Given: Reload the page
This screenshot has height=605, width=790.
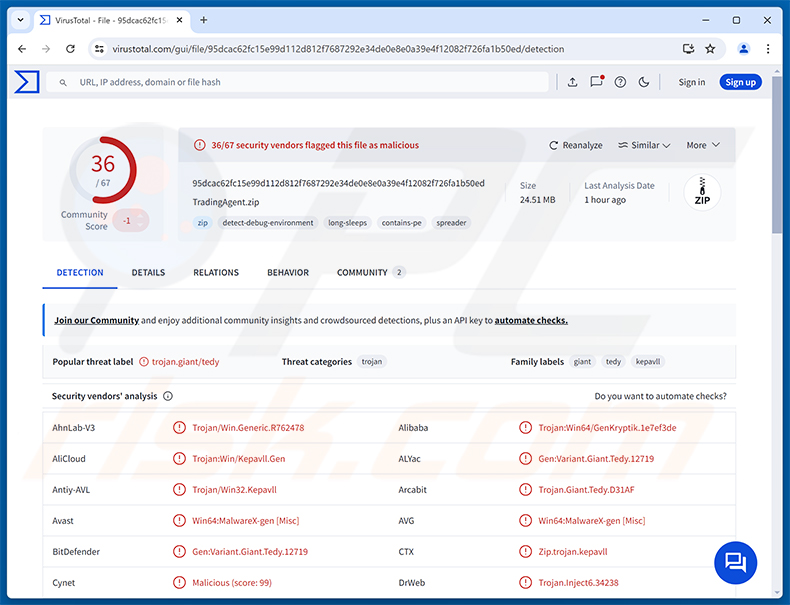Looking at the screenshot, I should 71,49.
